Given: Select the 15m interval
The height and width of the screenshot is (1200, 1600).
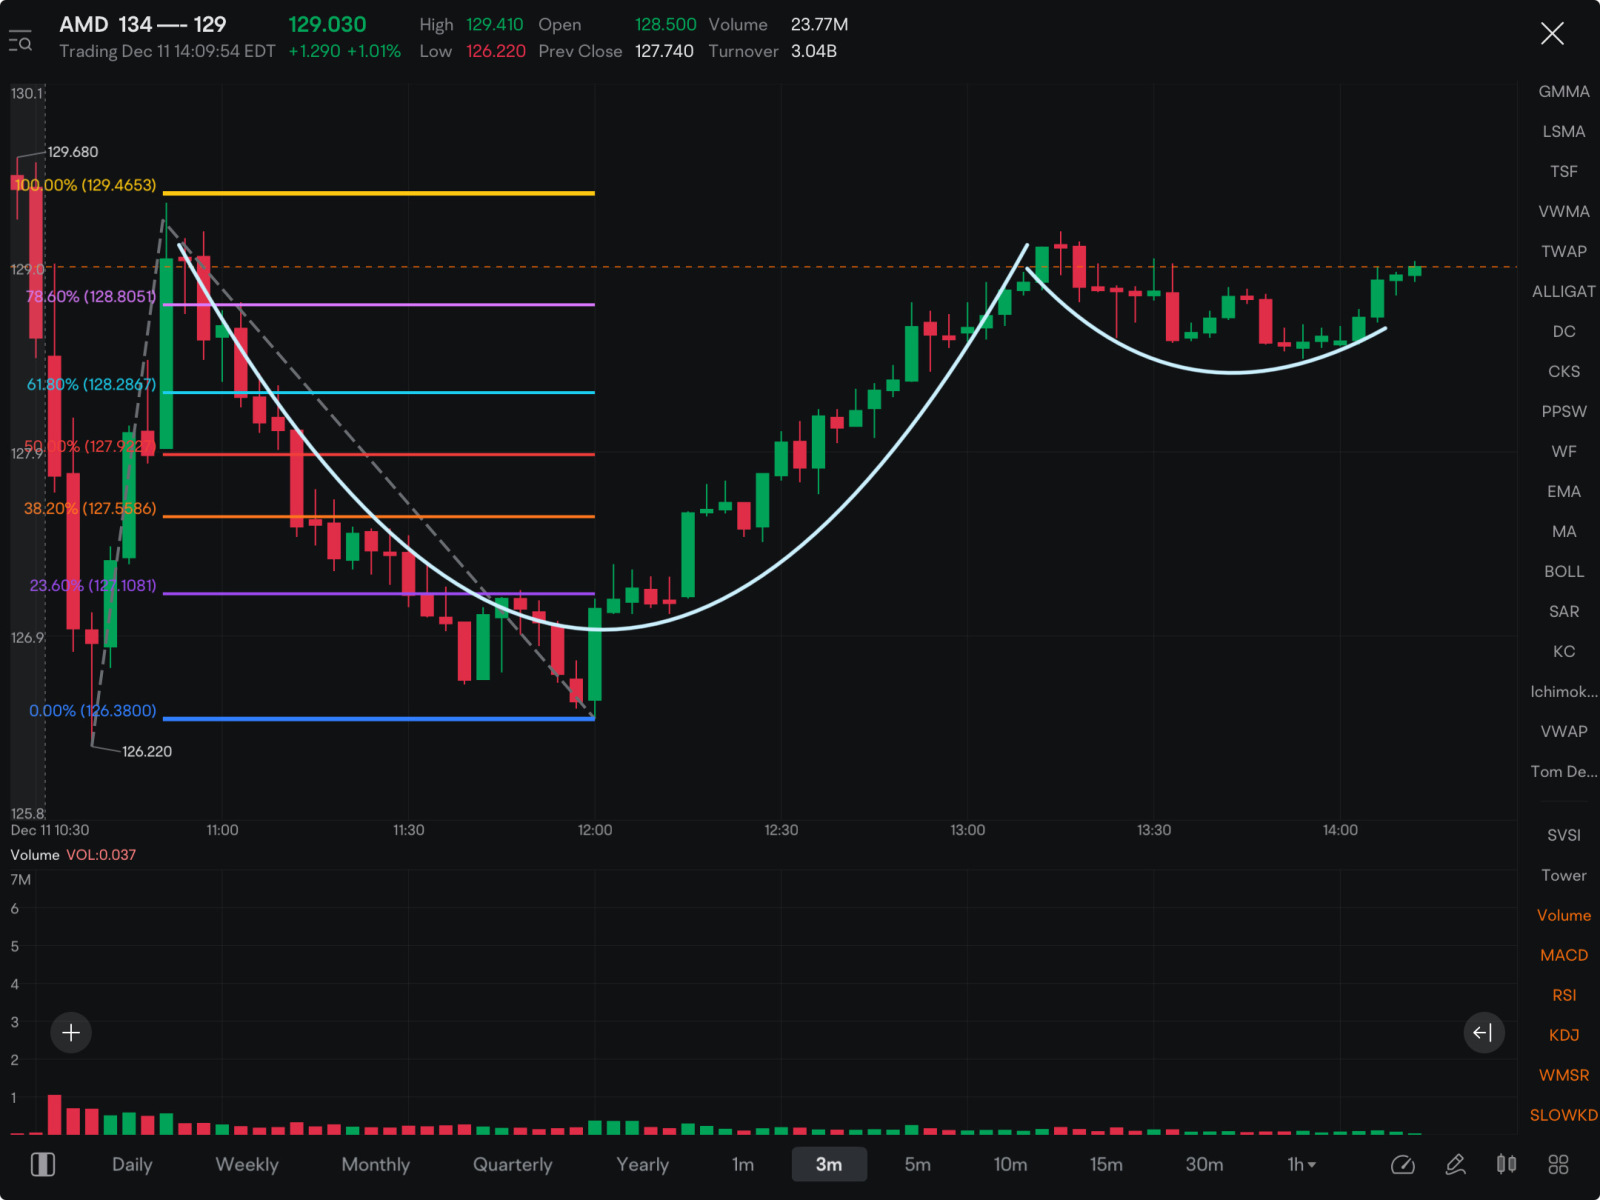Looking at the screenshot, I should [1106, 1164].
